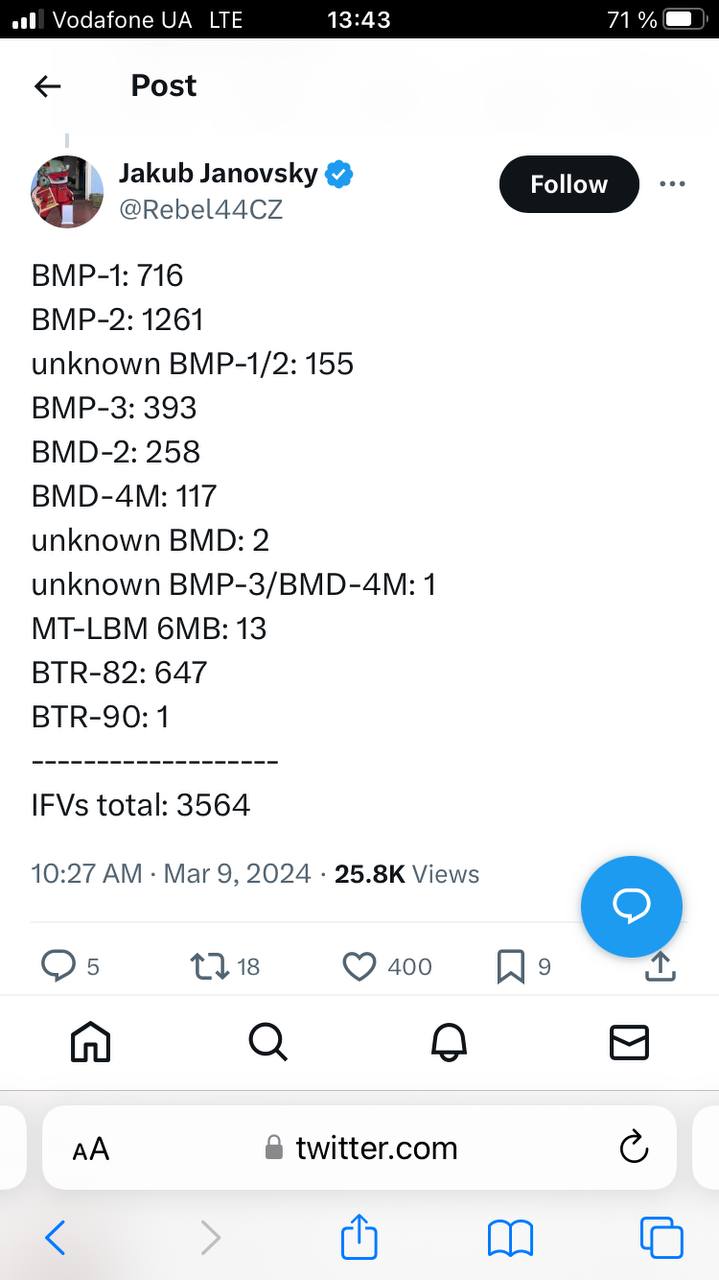Open Safari's share sheet
Screen dimensions: 719x1280
coord(359,1239)
